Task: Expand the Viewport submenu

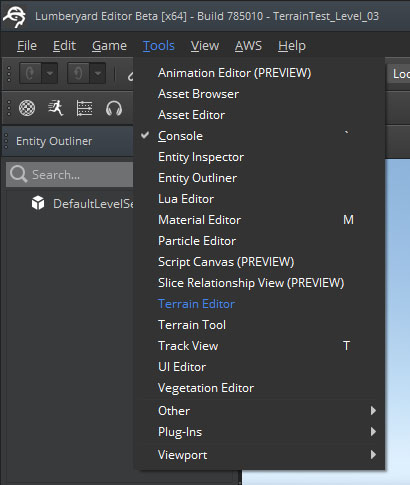Action: point(259,455)
